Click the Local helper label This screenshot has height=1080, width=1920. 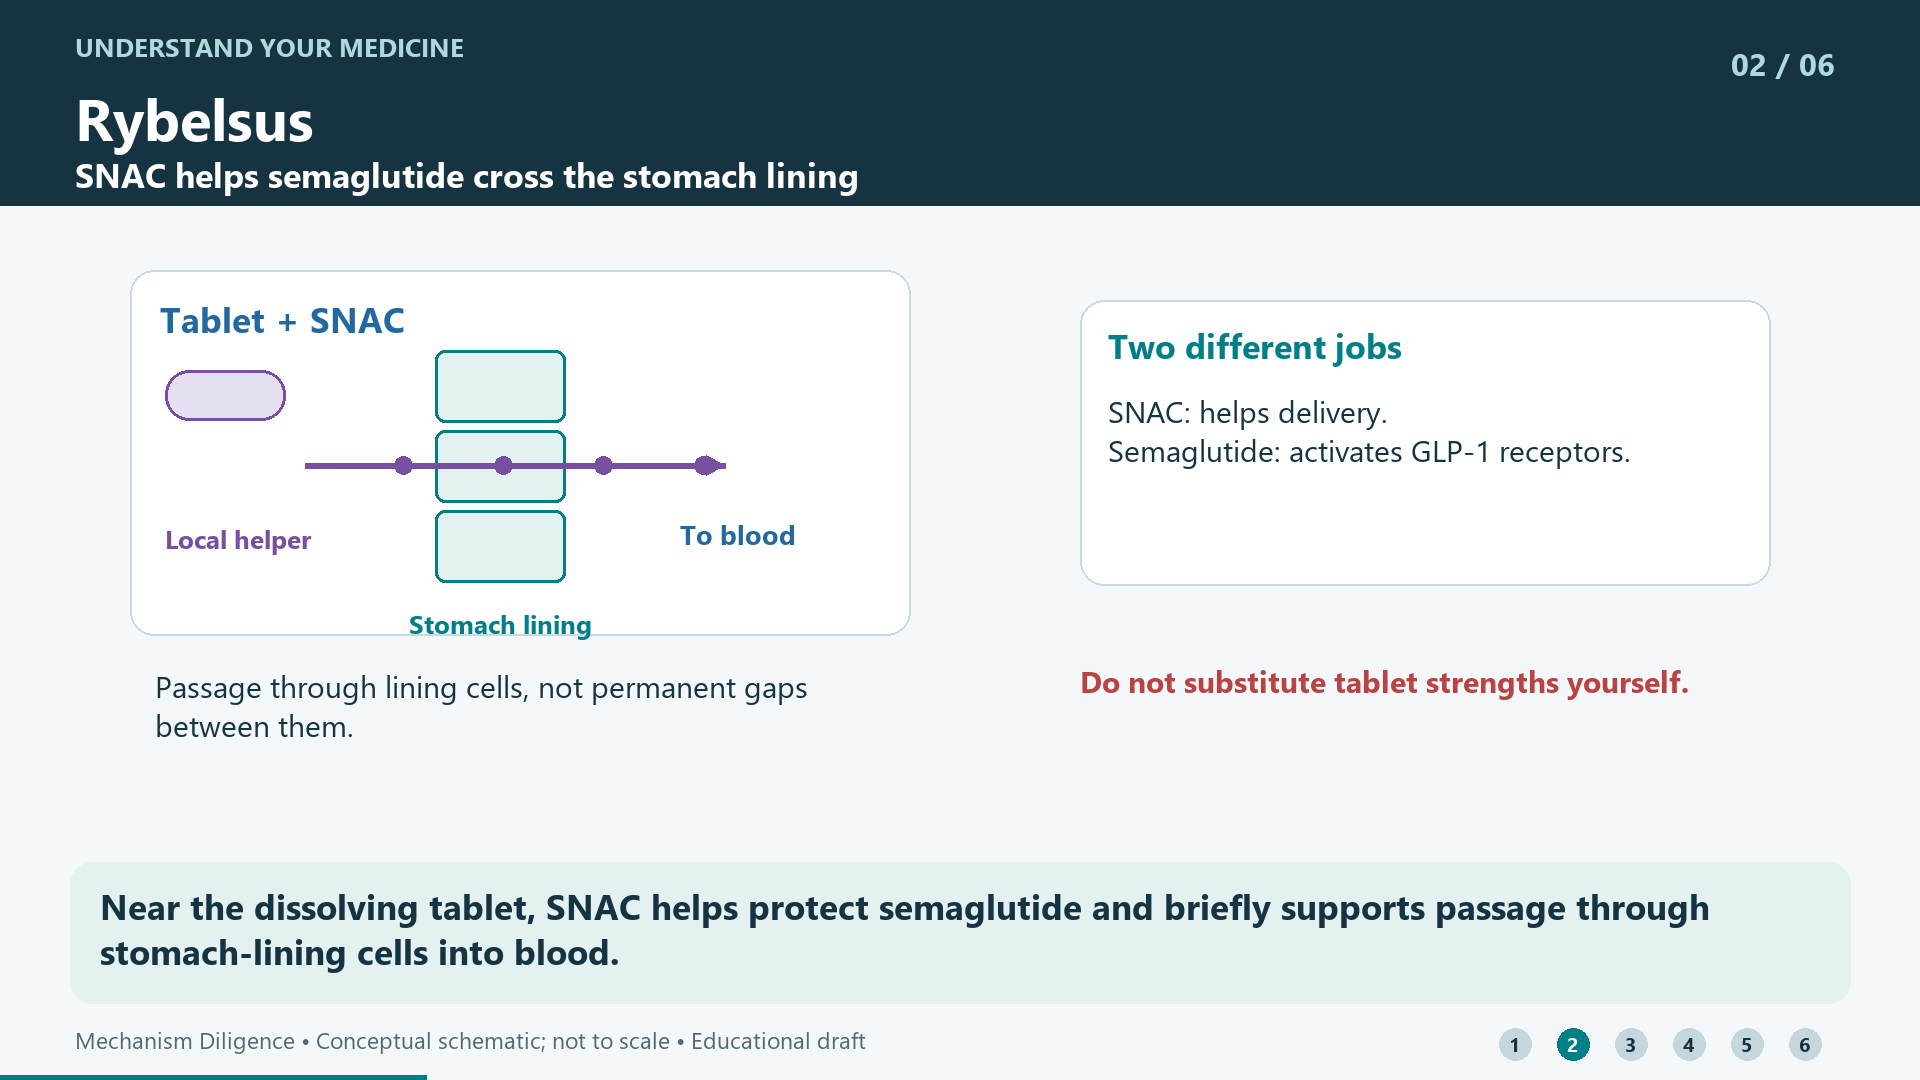(x=238, y=540)
